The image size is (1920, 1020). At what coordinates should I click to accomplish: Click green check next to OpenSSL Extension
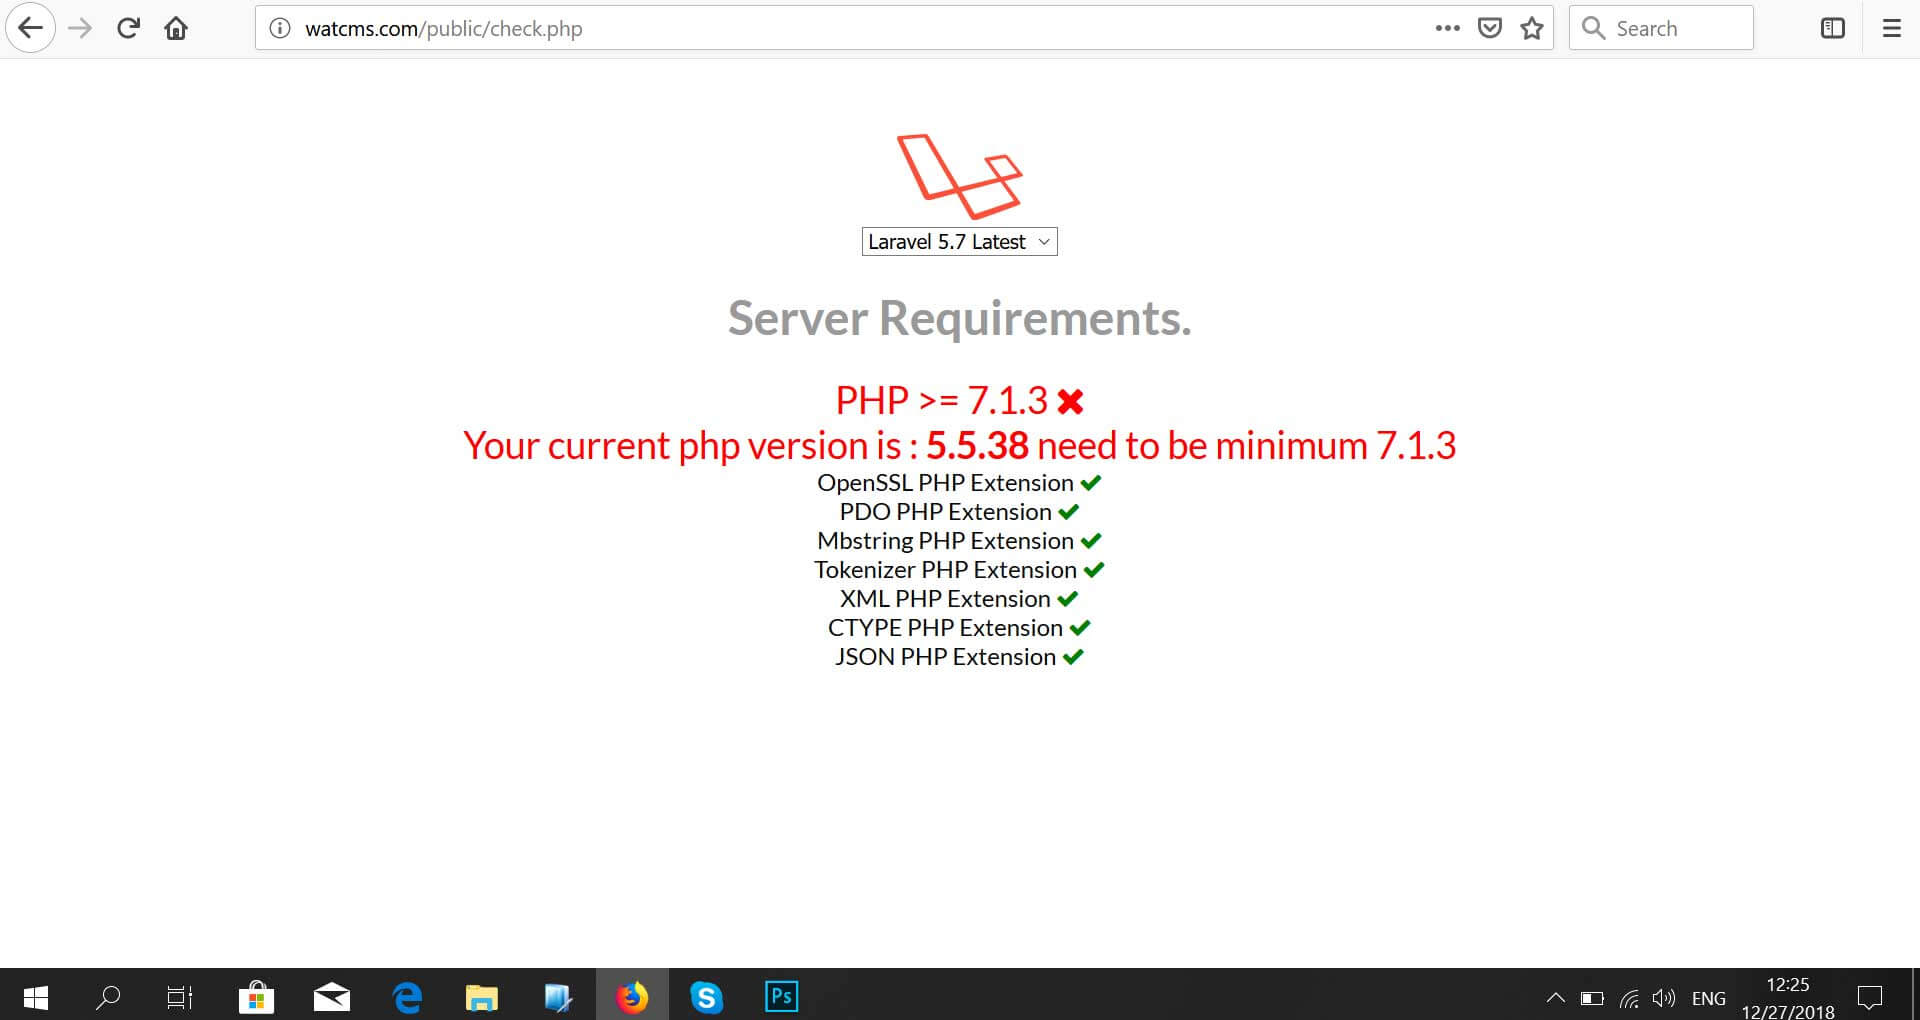click(x=1091, y=483)
